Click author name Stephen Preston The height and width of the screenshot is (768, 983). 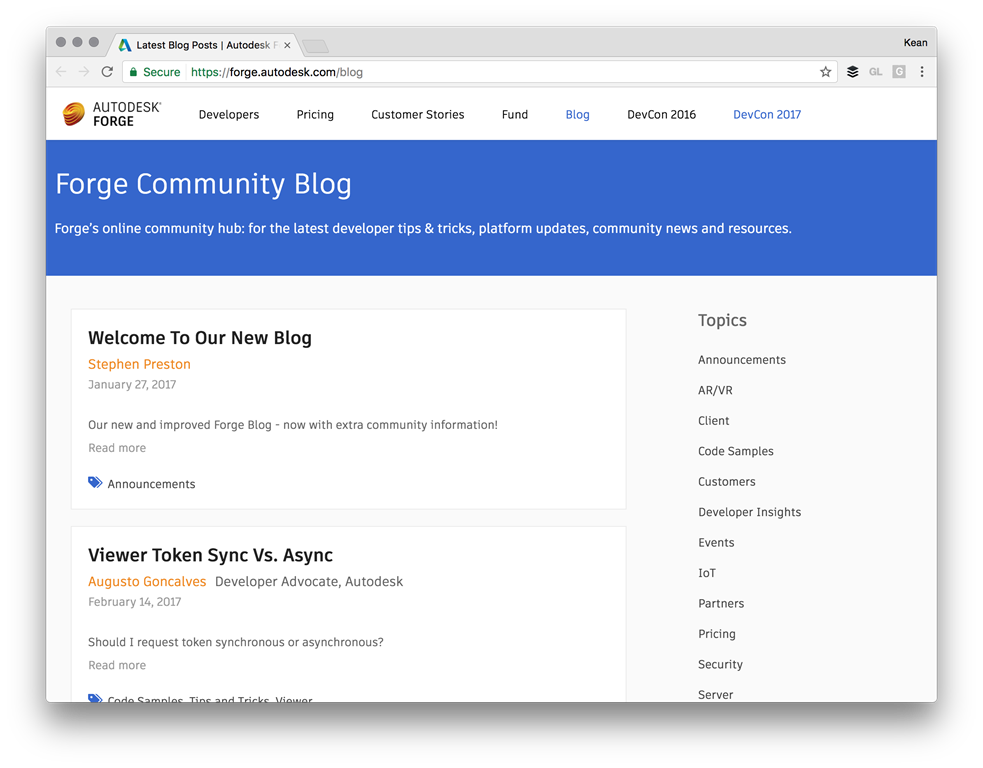coord(139,364)
